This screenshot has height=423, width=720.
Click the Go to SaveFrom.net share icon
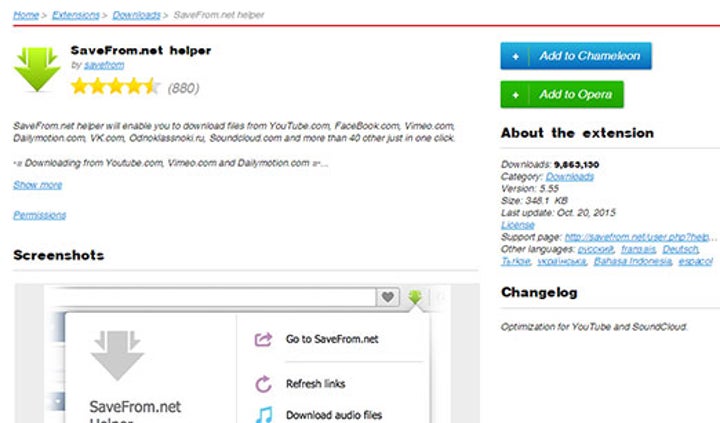pyautogui.click(x=263, y=340)
